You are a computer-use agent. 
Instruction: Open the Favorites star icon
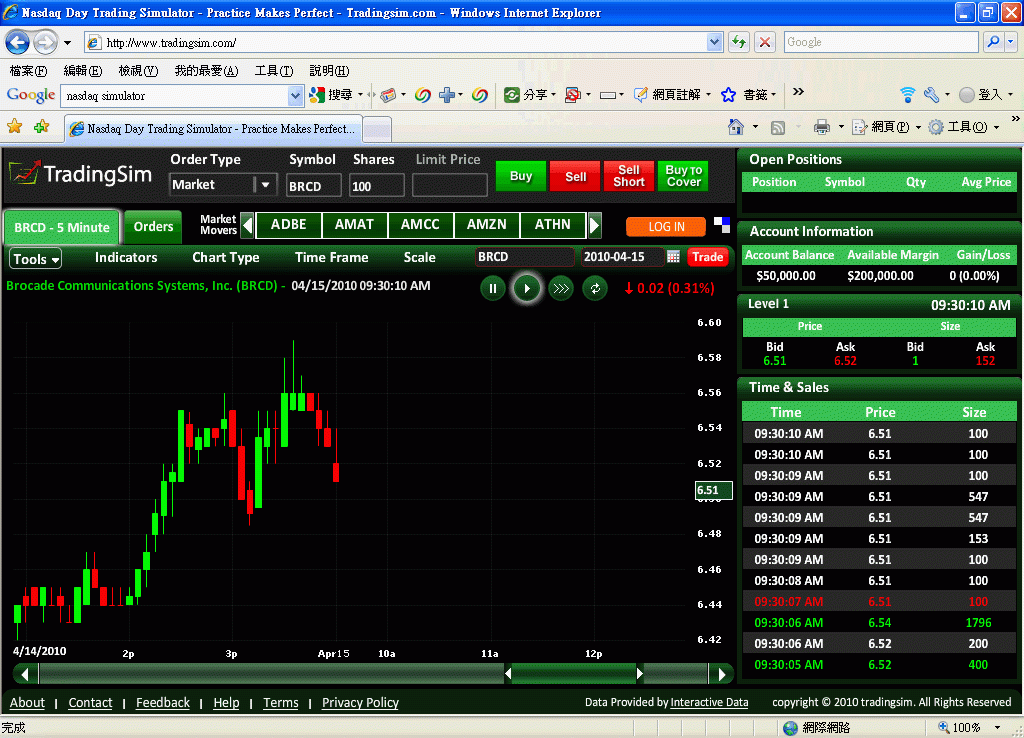[14, 126]
